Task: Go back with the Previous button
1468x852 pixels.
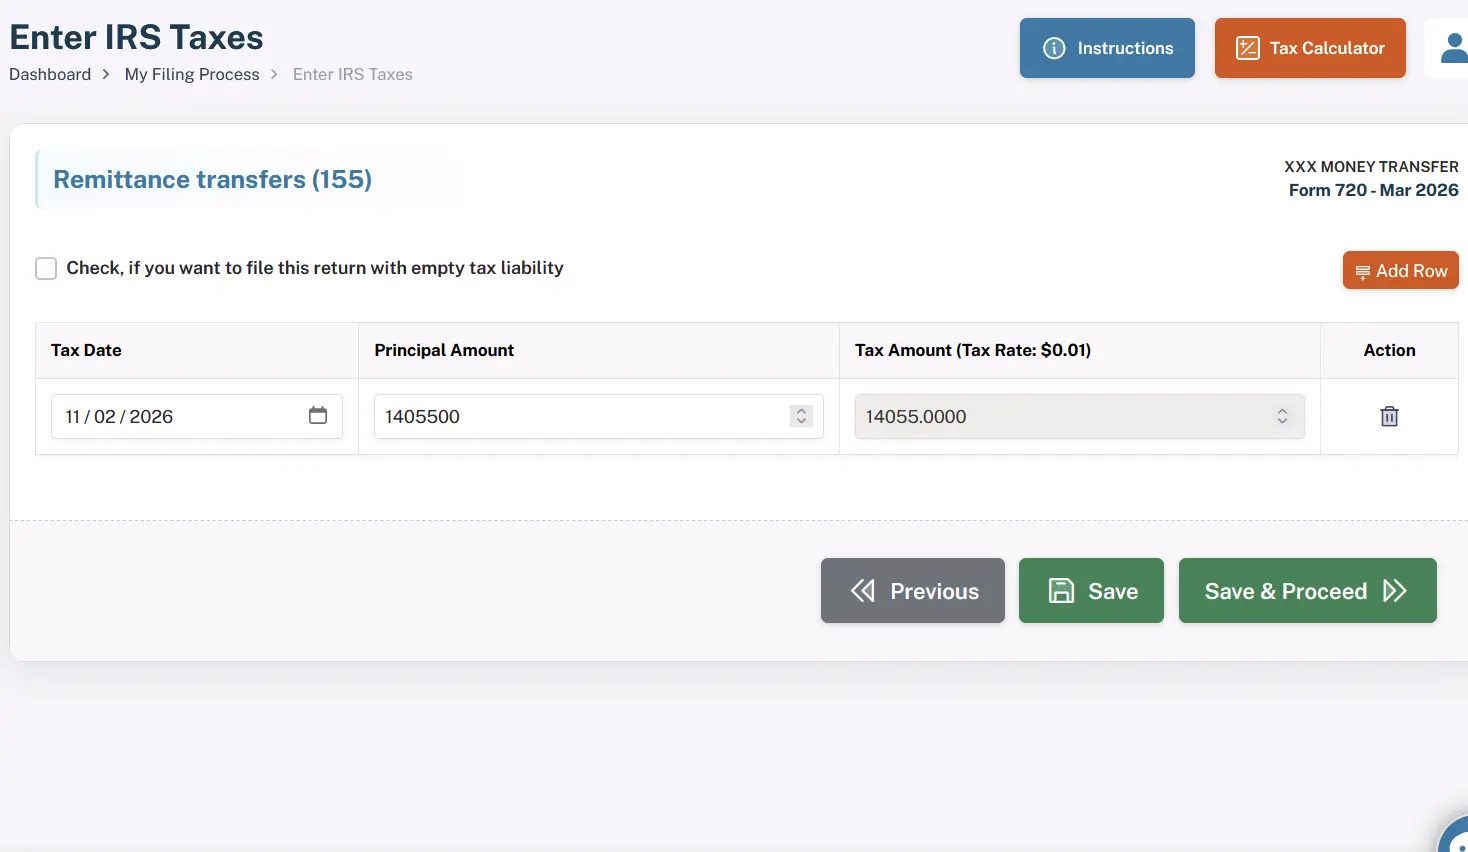Action: 912,591
